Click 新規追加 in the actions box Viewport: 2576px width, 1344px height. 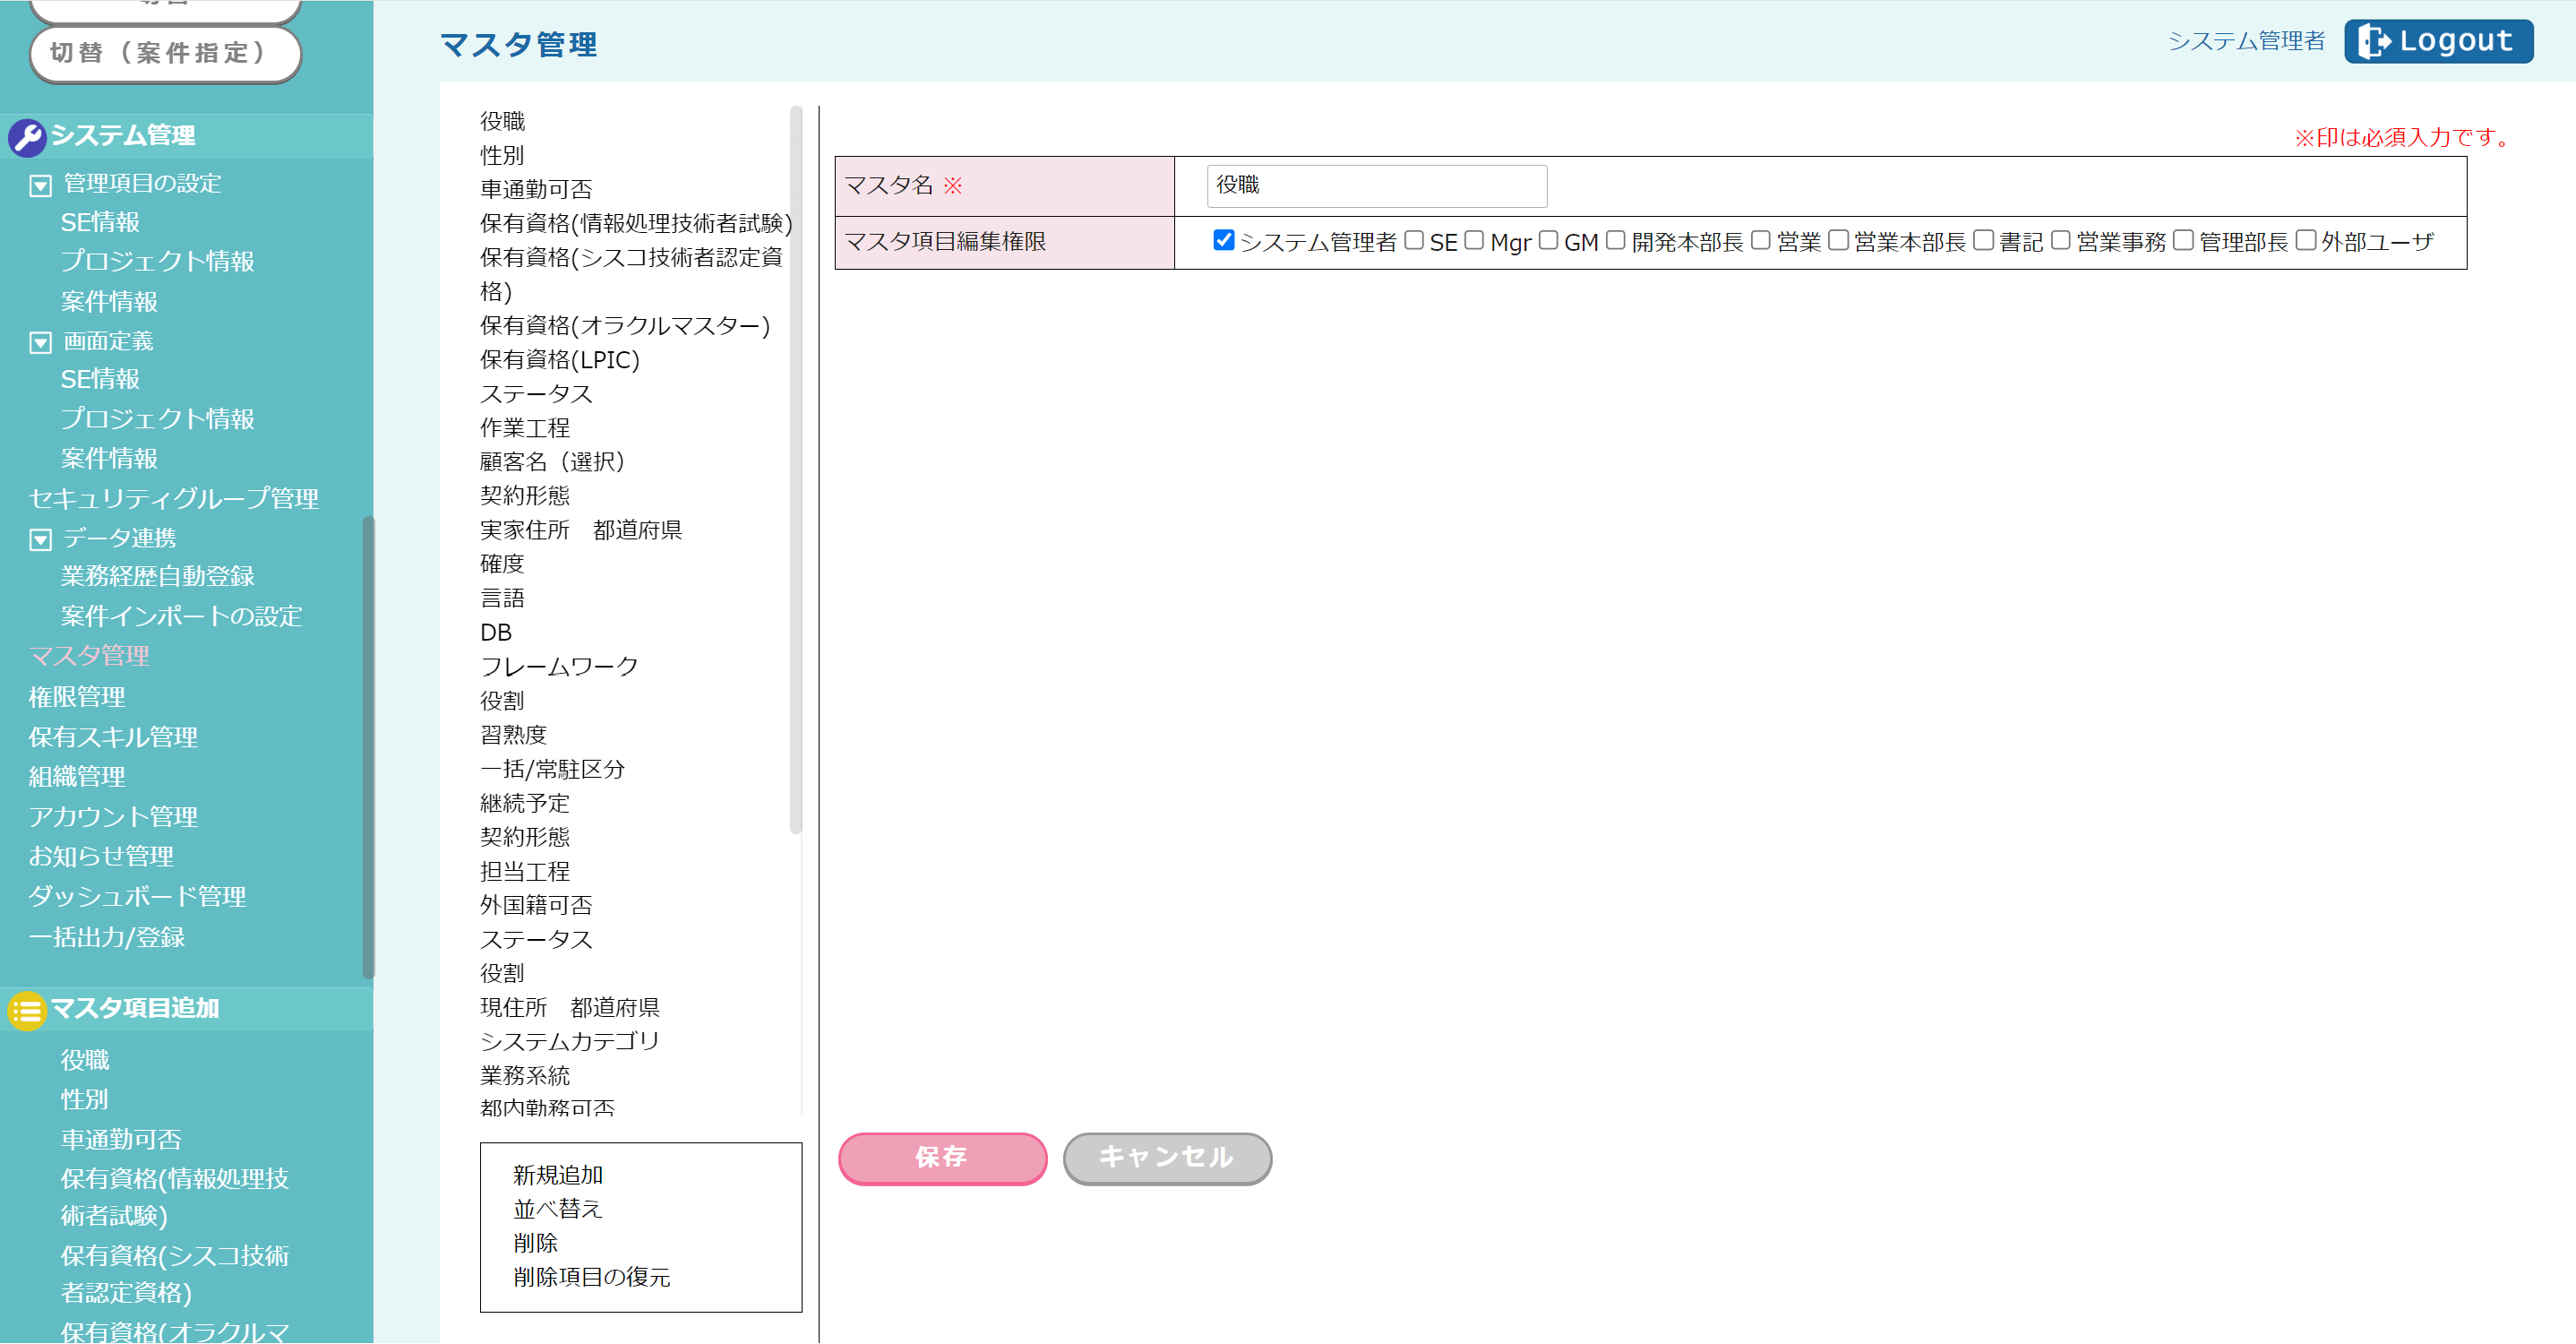pyautogui.click(x=557, y=1175)
